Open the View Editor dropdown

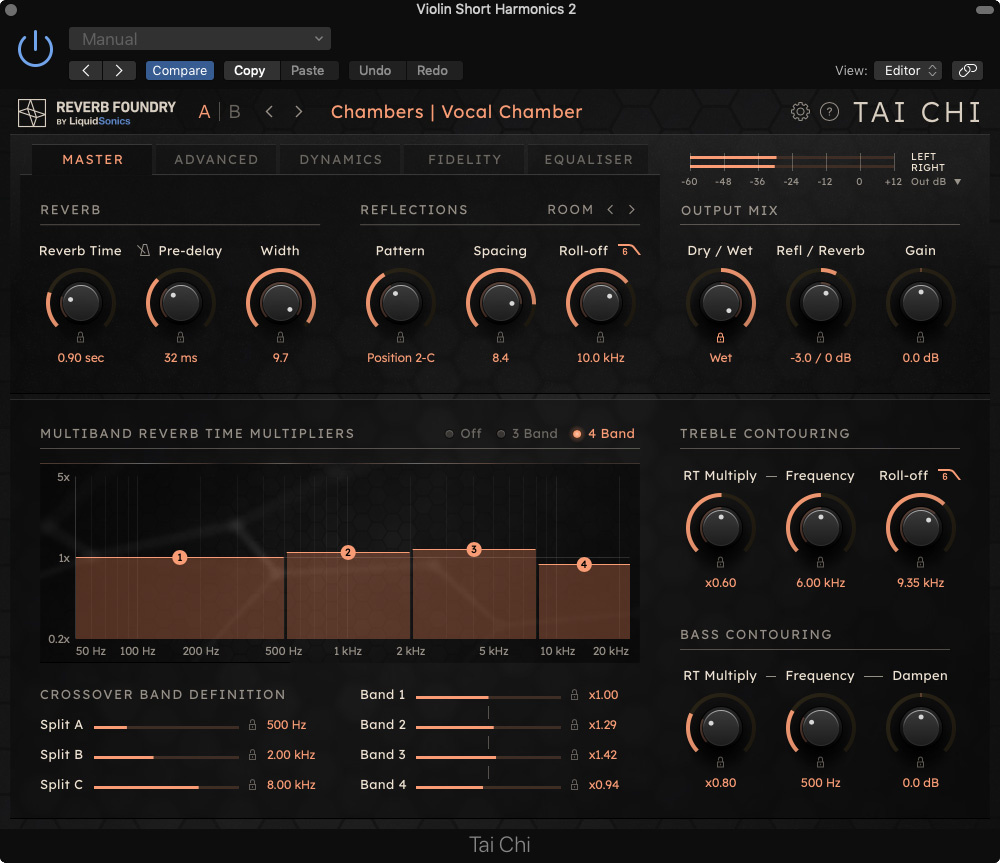[909, 70]
